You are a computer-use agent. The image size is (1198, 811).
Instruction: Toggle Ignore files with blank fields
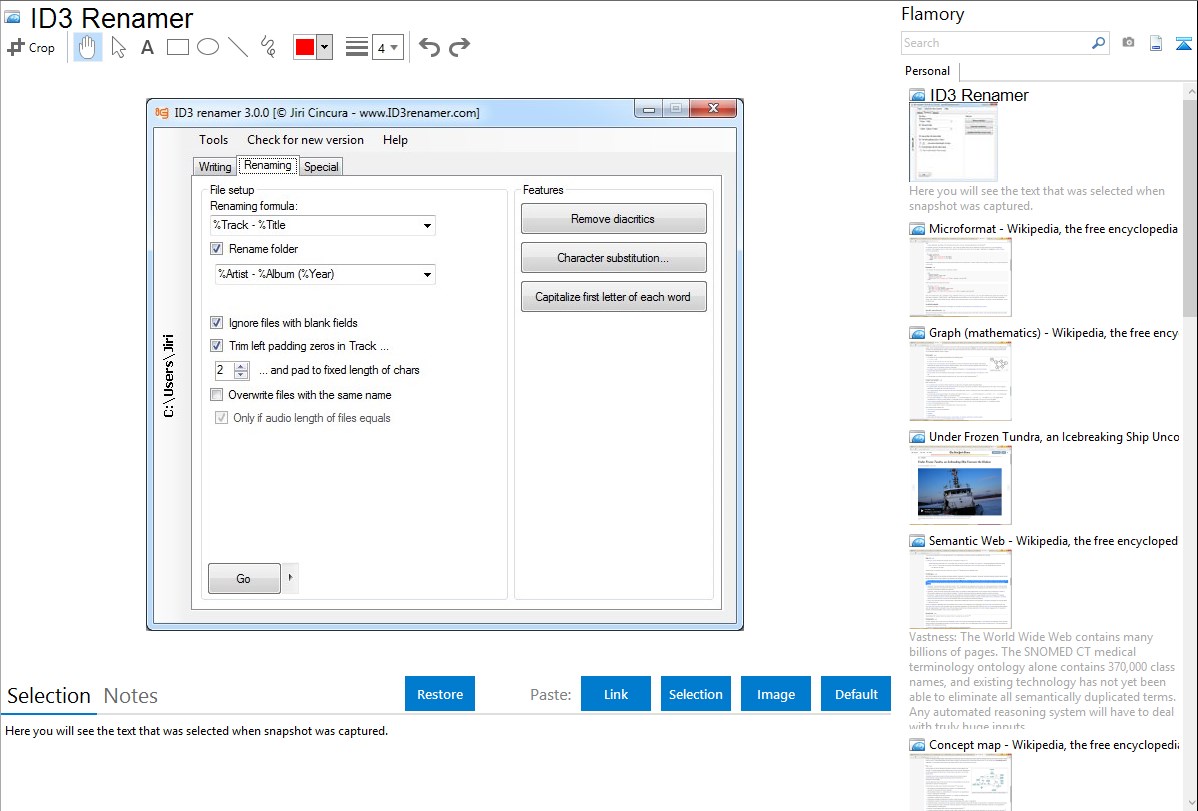(216, 323)
